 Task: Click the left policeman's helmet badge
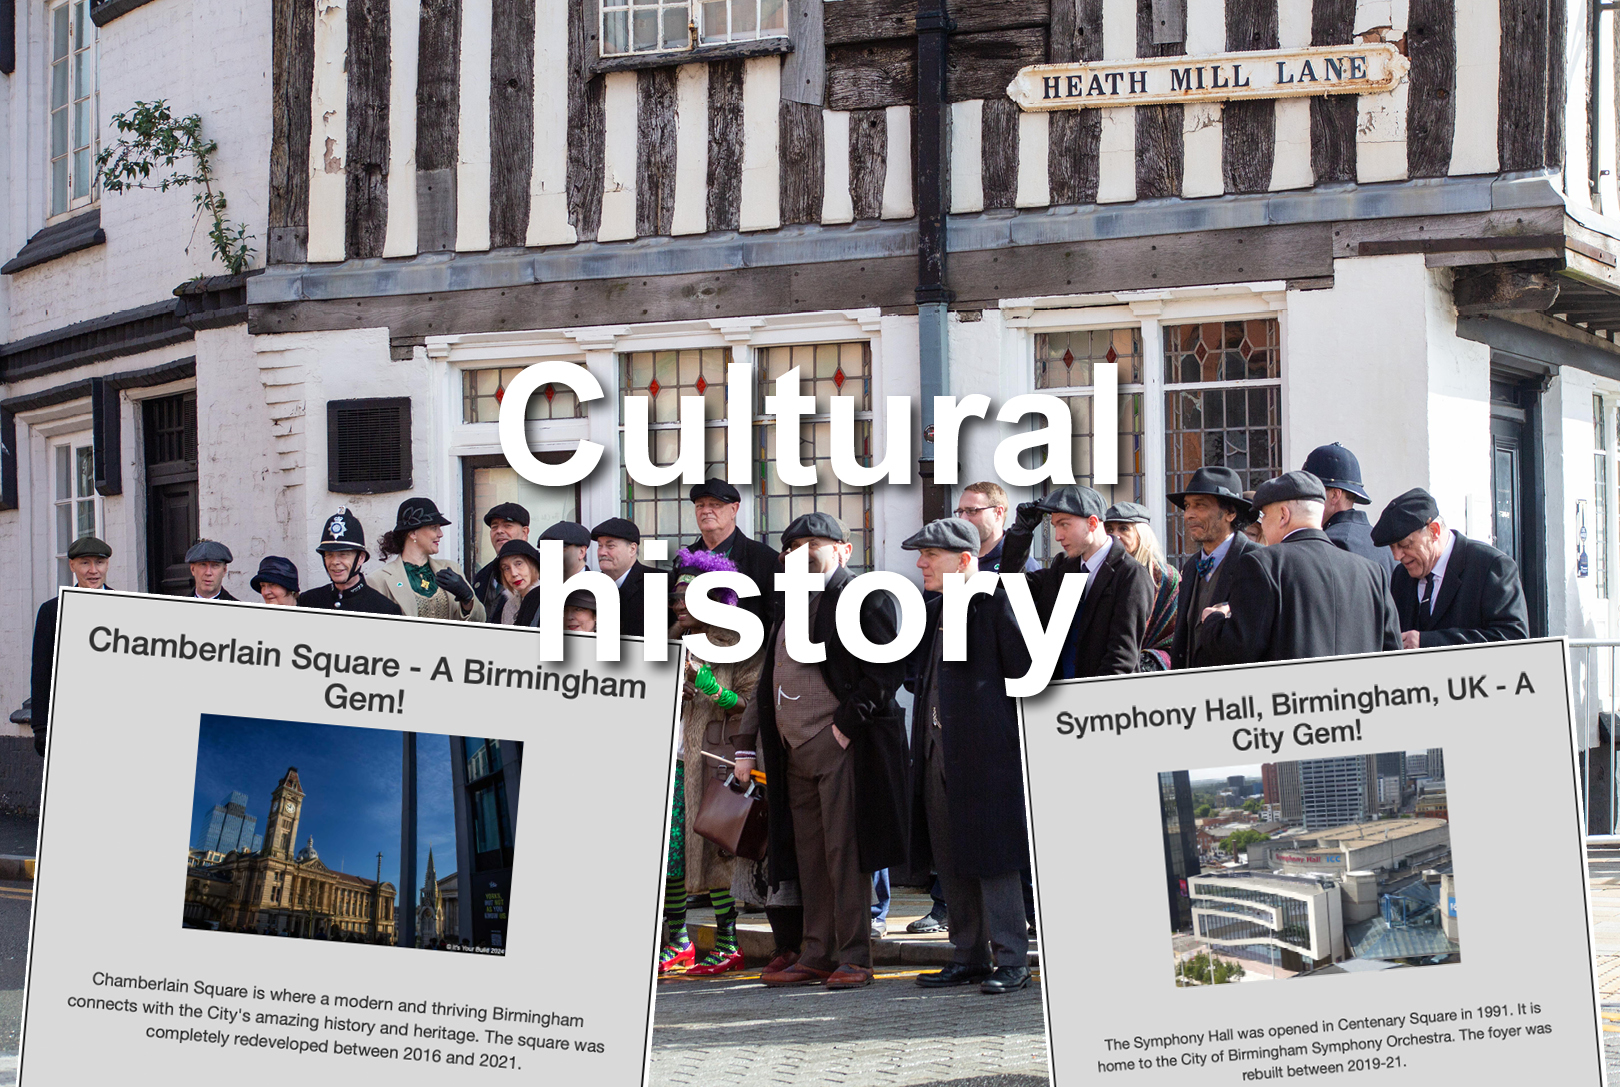point(337,526)
